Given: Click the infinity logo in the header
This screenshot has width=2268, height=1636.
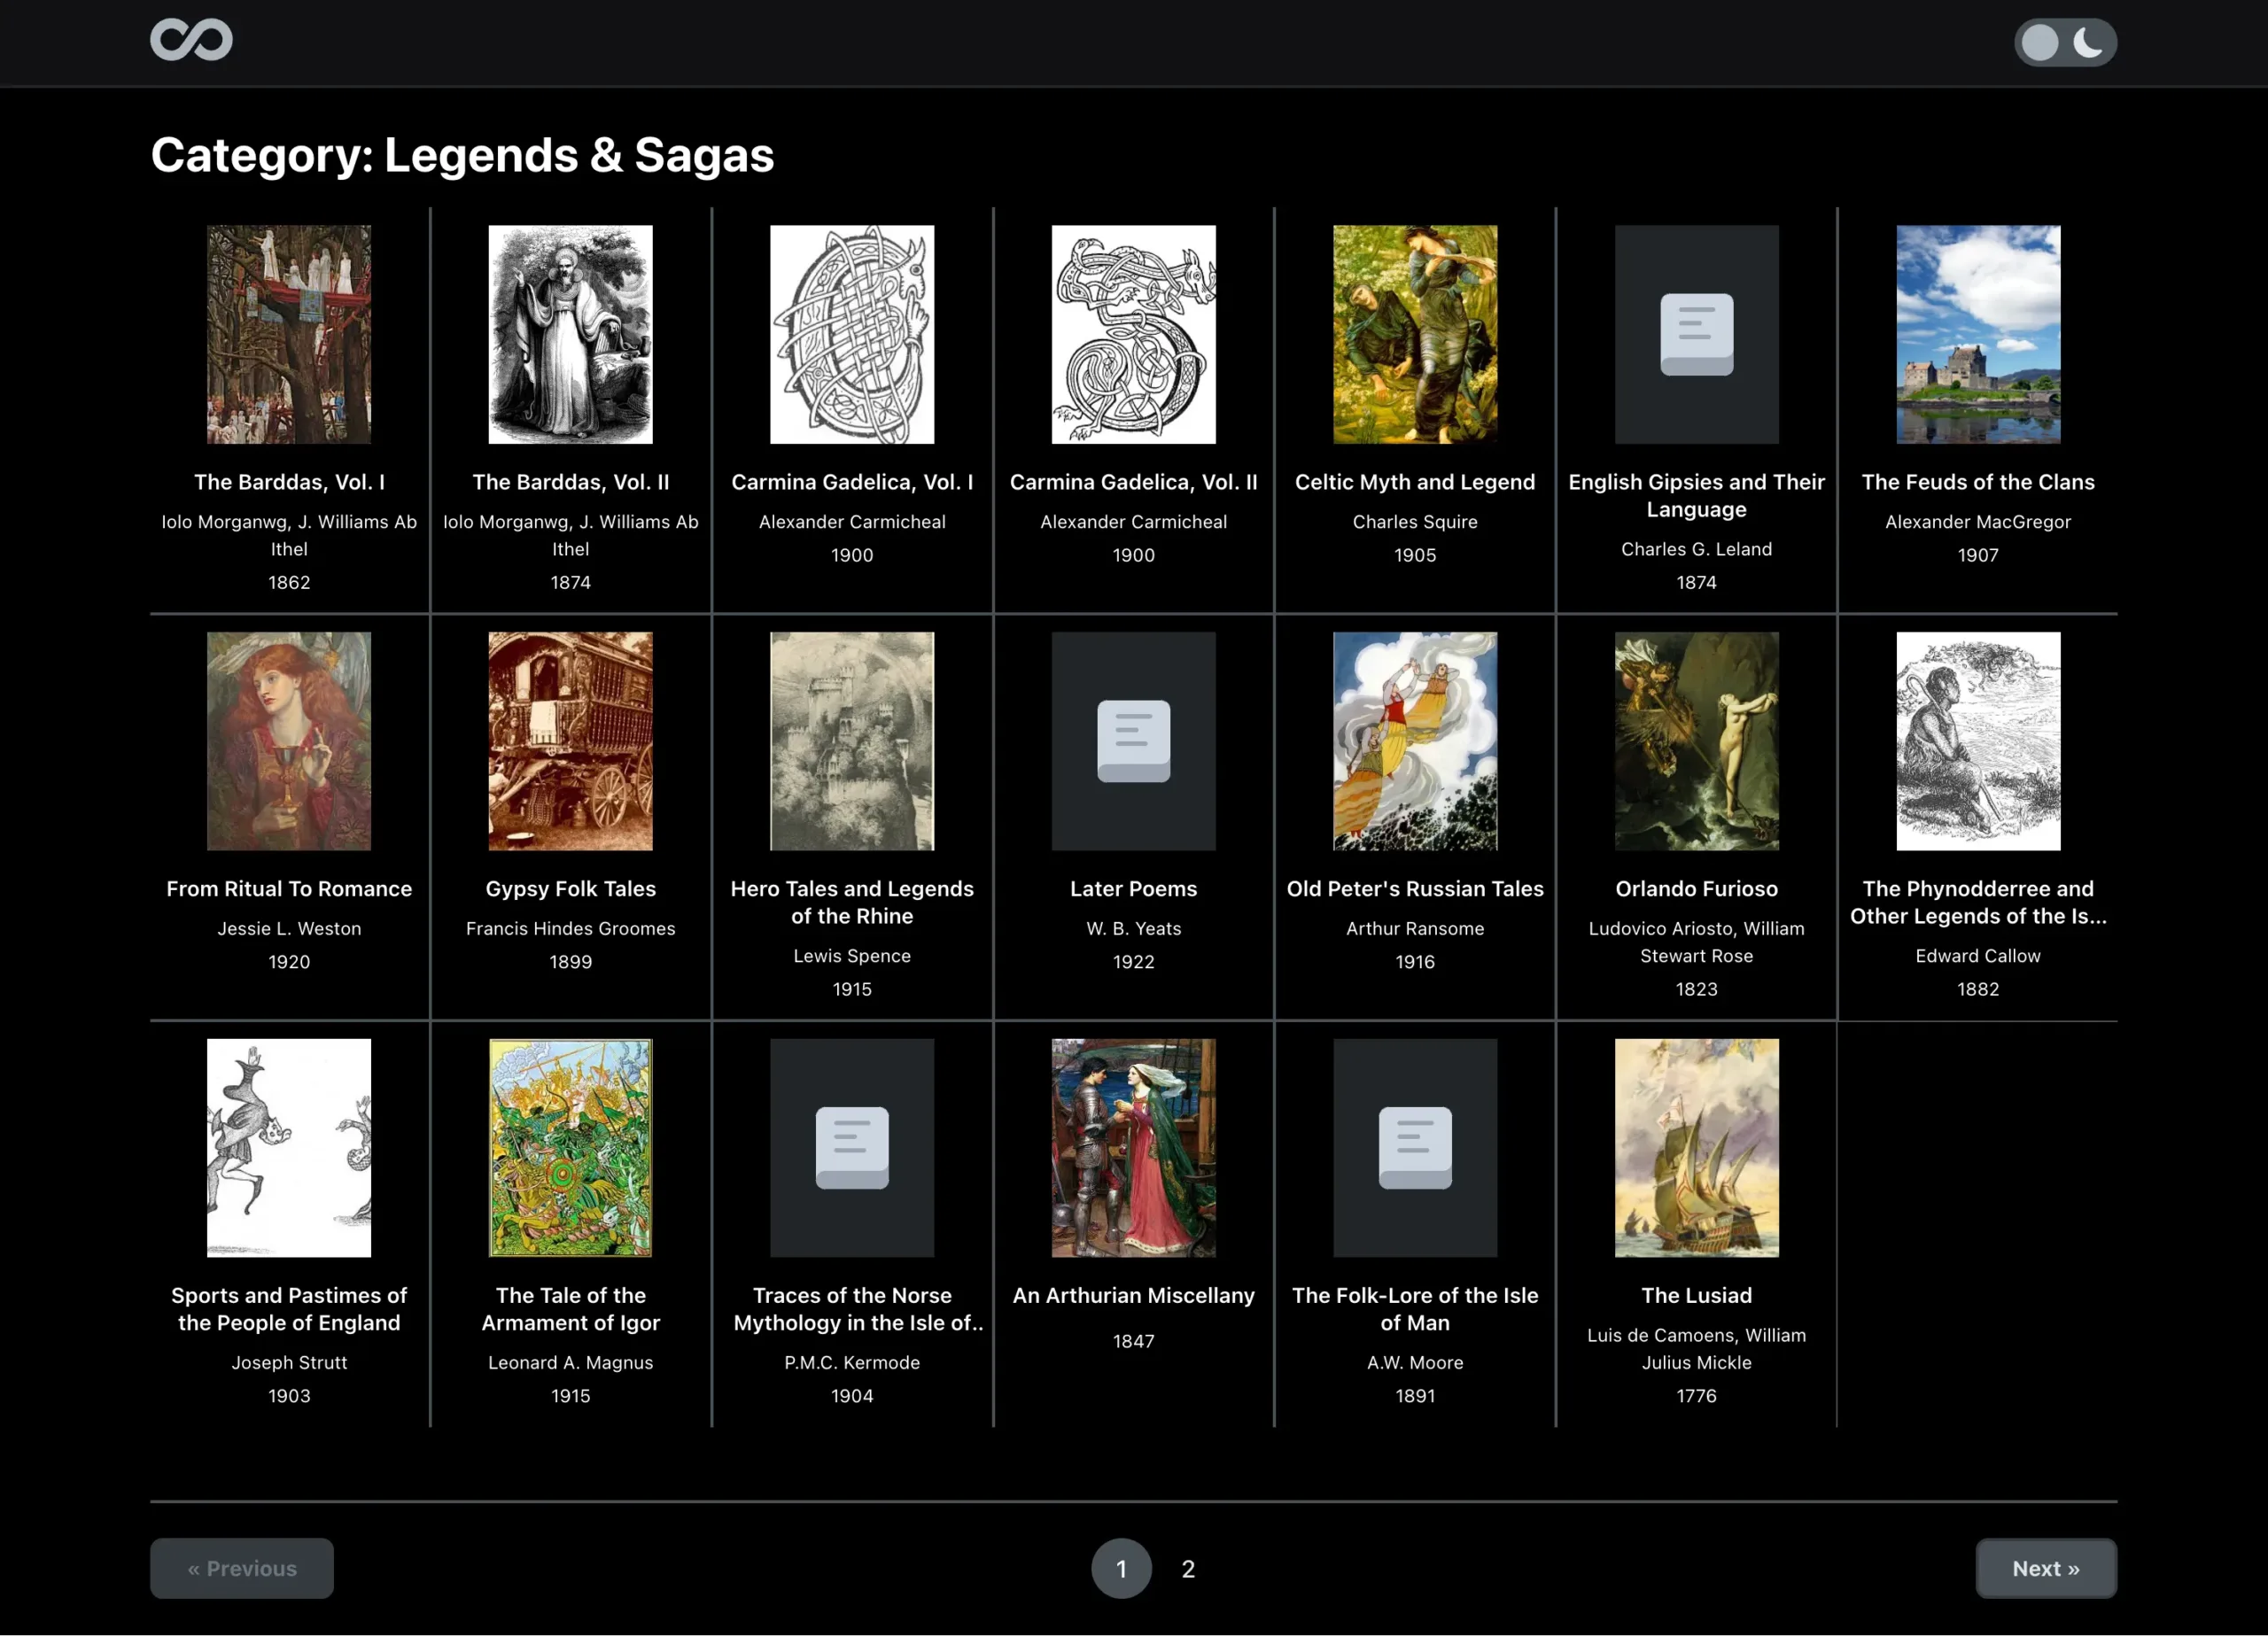Looking at the screenshot, I should pyautogui.click(x=191, y=40).
